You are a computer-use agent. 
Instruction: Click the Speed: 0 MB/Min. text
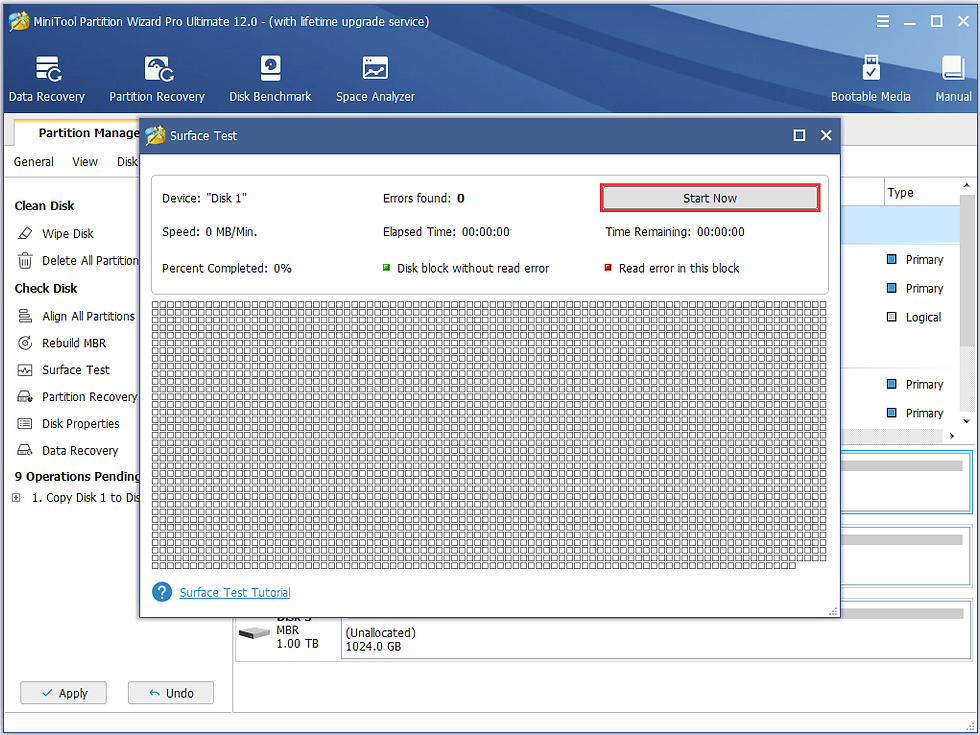209,232
